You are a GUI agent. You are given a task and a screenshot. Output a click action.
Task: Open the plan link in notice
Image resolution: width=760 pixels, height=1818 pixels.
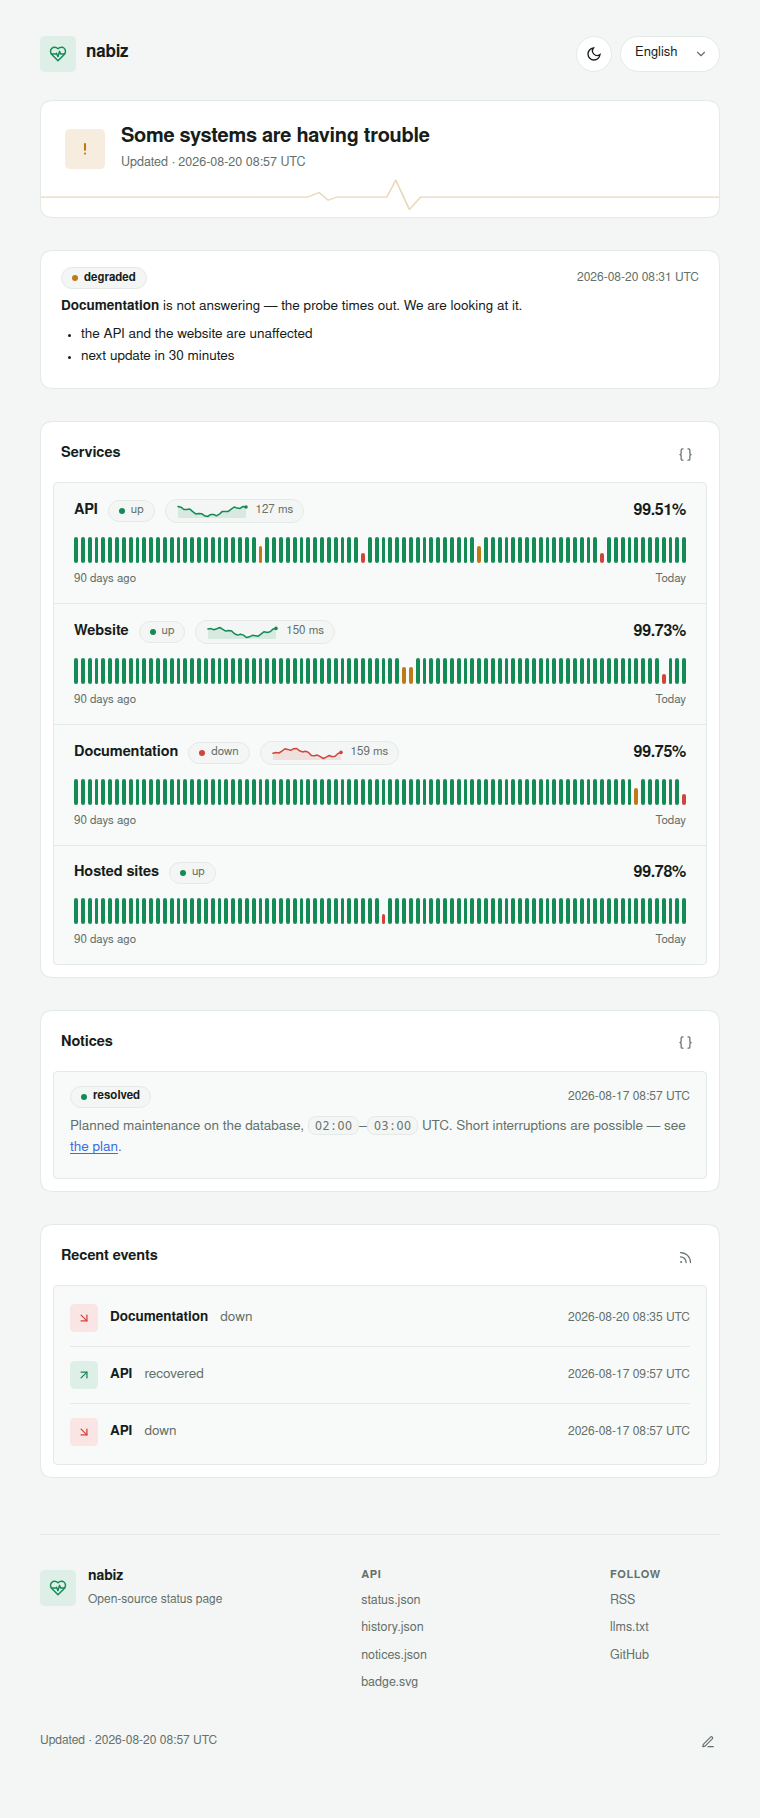tap(94, 1147)
